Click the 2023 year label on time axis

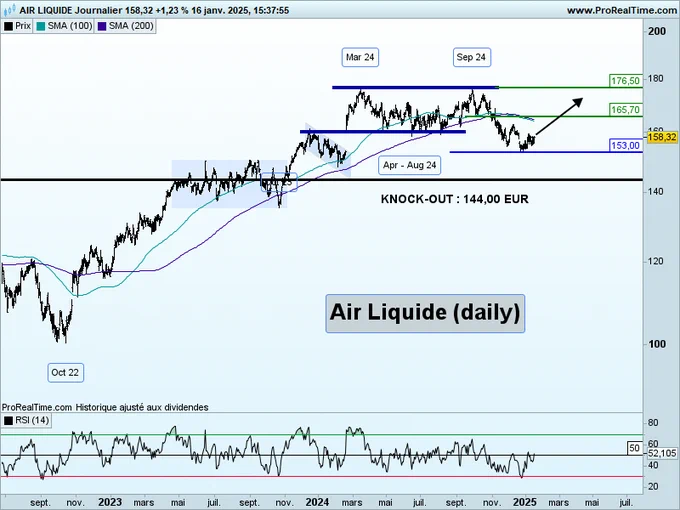click(110, 502)
